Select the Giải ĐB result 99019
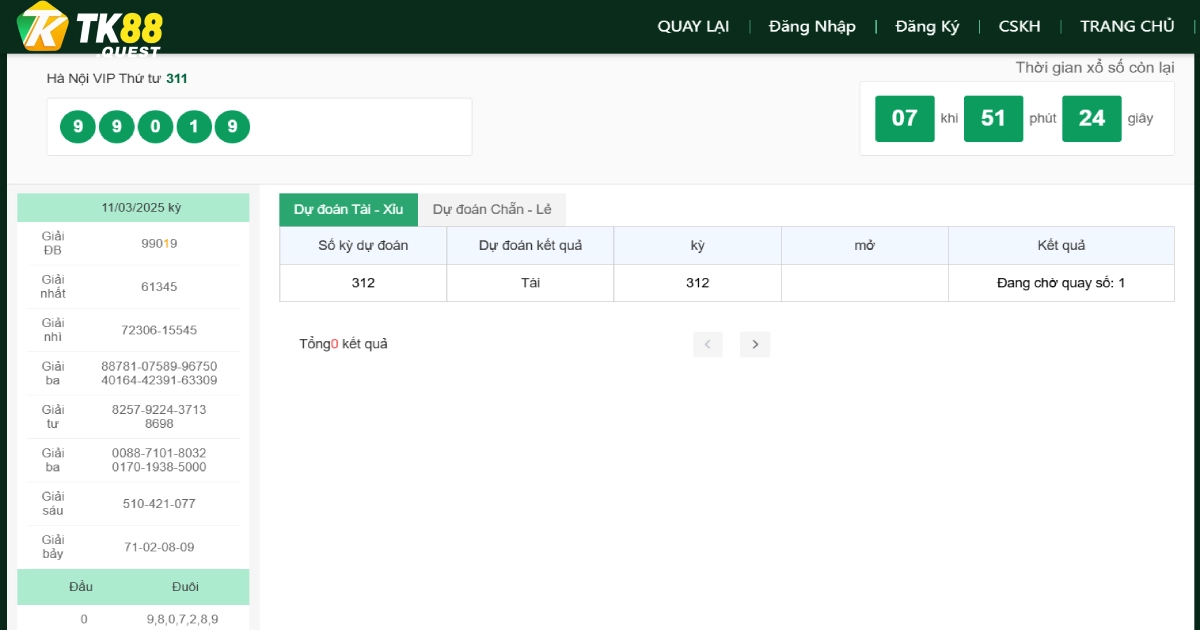Screen dimensions: 1200x630 pyautogui.click(x=159, y=243)
